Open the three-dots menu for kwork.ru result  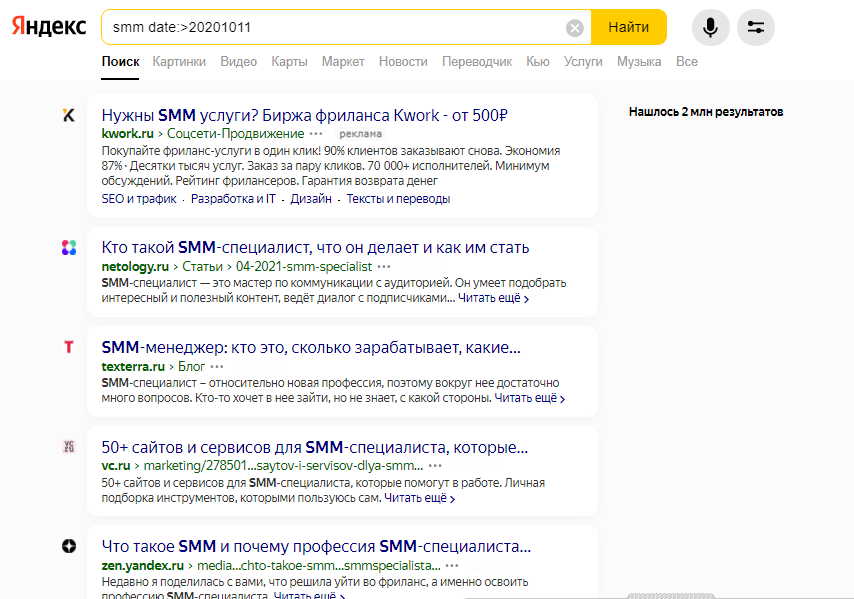(x=316, y=134)
